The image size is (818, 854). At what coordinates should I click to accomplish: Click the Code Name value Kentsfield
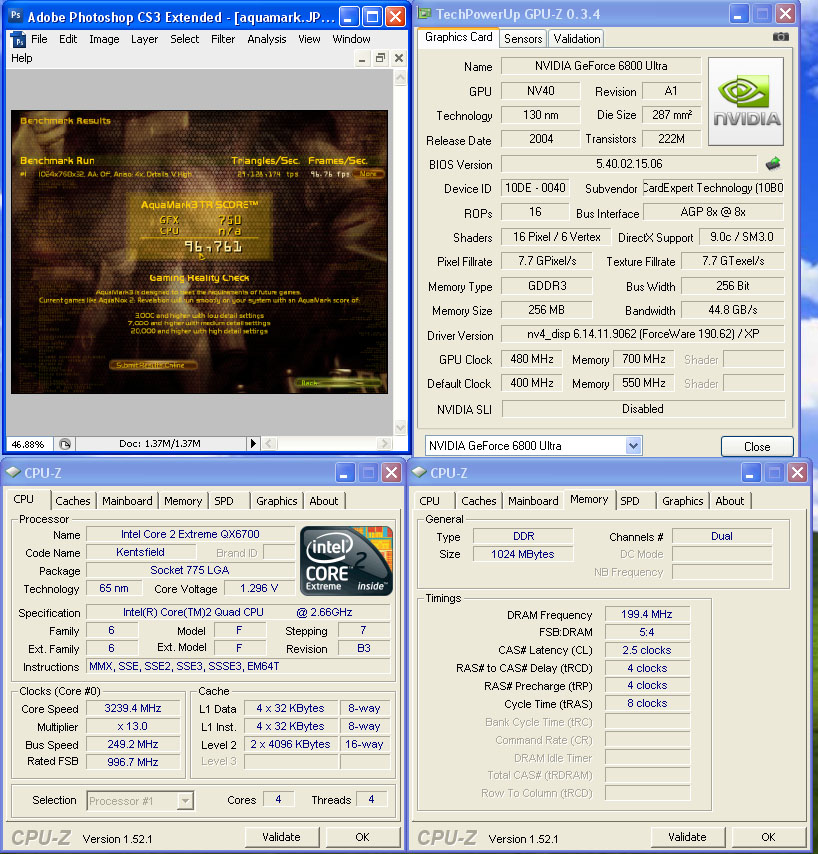coord(141,552)
